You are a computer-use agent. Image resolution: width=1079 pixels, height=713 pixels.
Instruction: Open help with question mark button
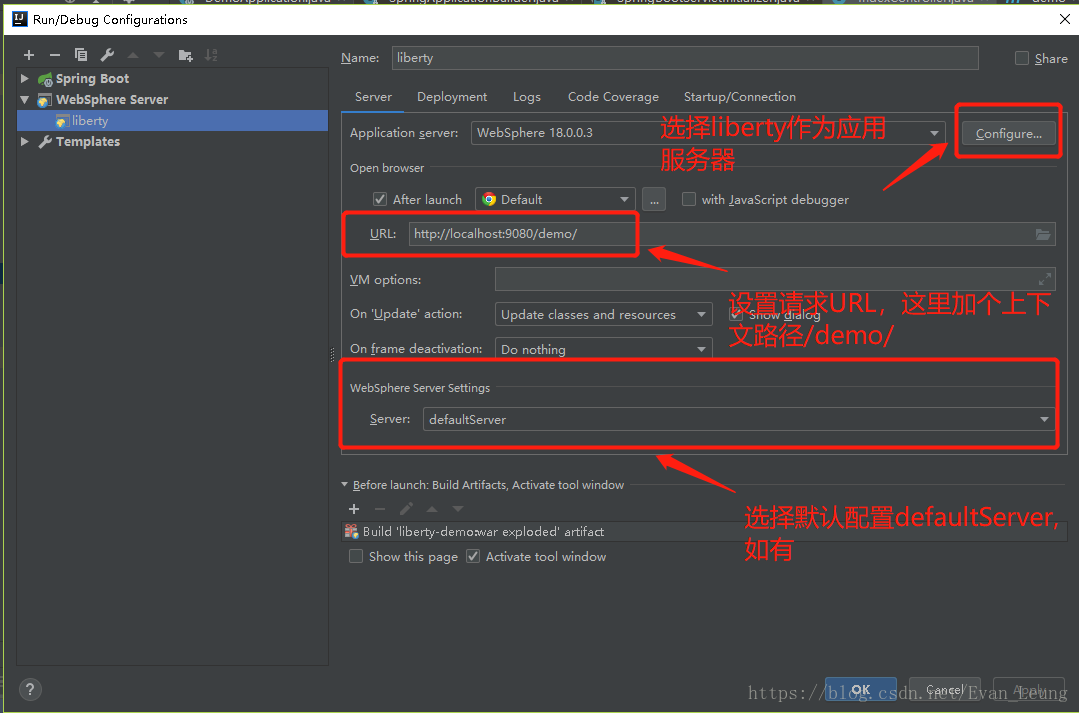tap(30, 689)
